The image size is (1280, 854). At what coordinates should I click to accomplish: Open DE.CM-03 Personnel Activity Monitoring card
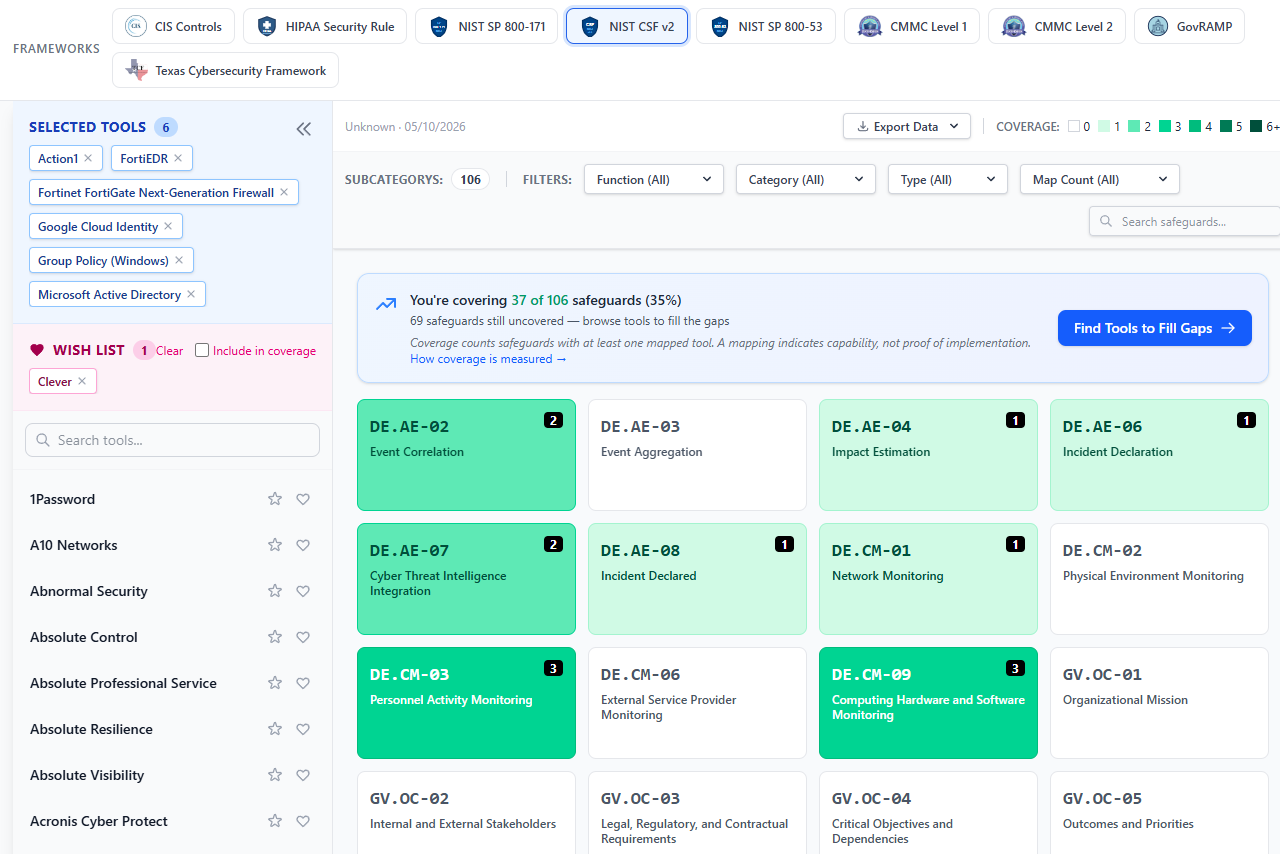point(466,703)
